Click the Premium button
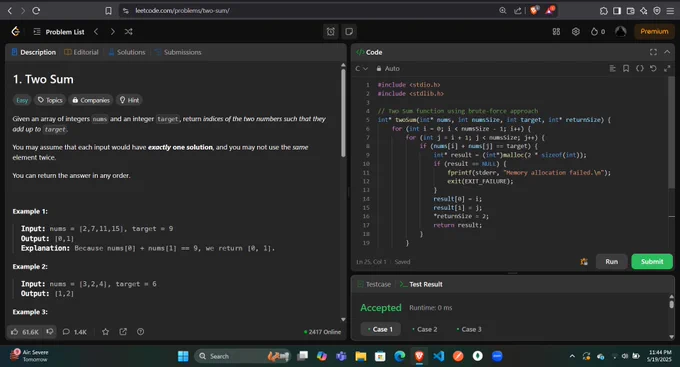The height and width of the screenshot is (367, 680). [x=654, y=32]
